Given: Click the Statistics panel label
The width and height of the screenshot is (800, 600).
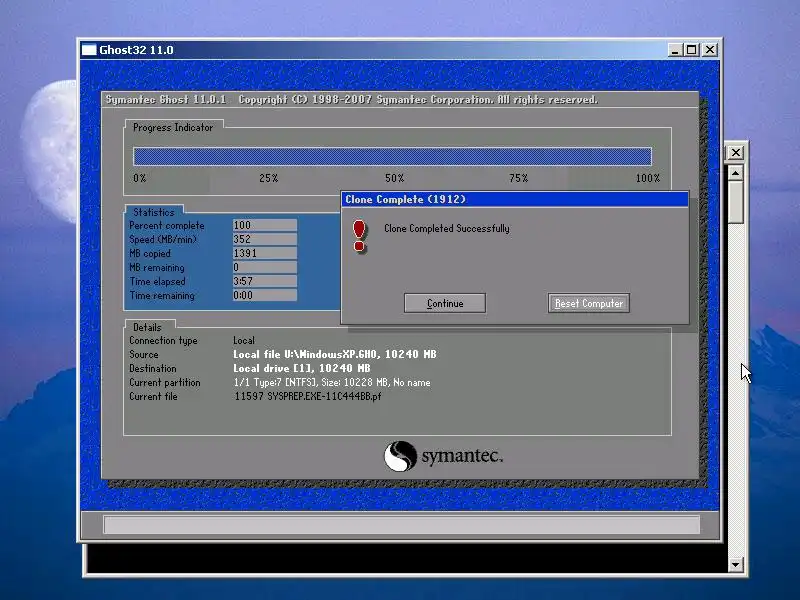Looking at the screenshot, I should click(154, 212).
